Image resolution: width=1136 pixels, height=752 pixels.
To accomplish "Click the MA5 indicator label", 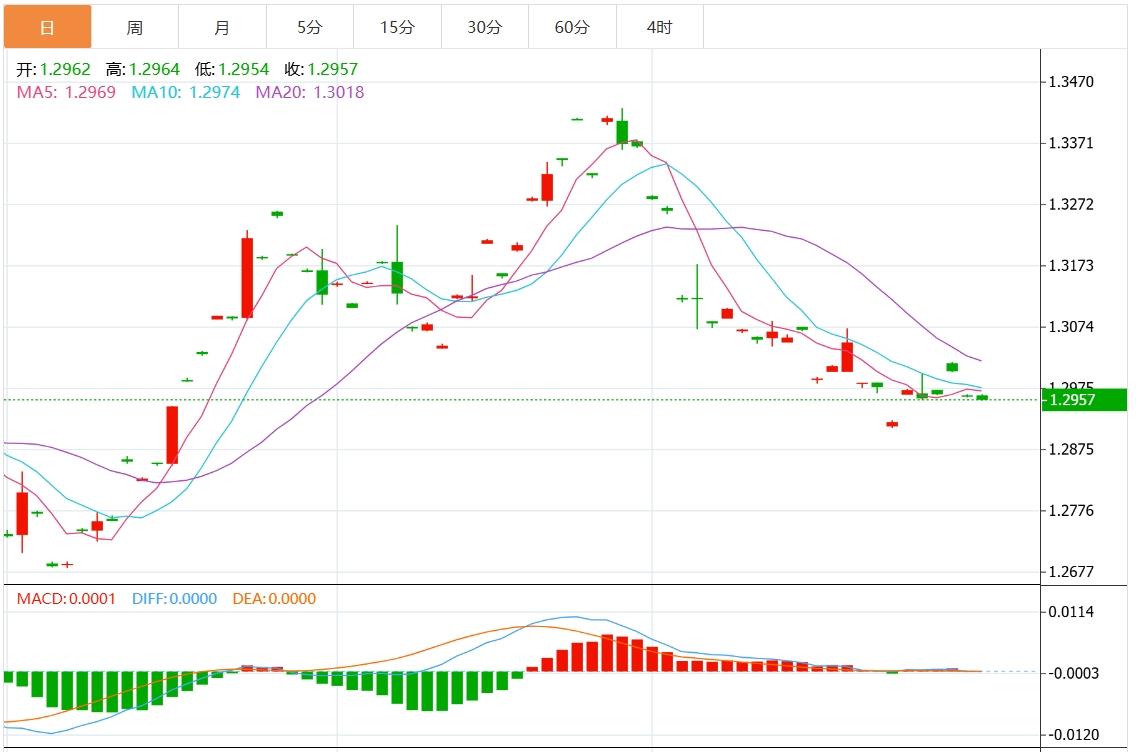I will 66,92.
